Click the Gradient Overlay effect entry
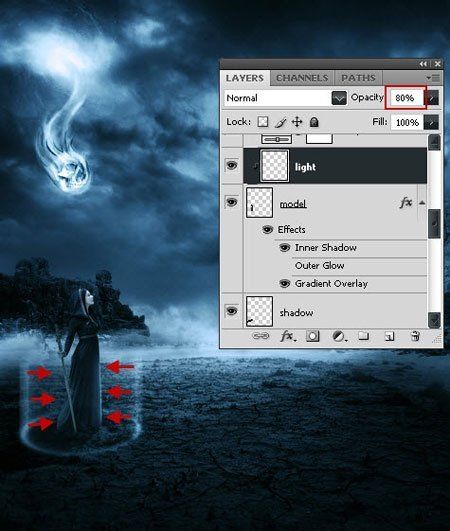The width and height of the screenshot is (450, 531). (x=331, y=284)
